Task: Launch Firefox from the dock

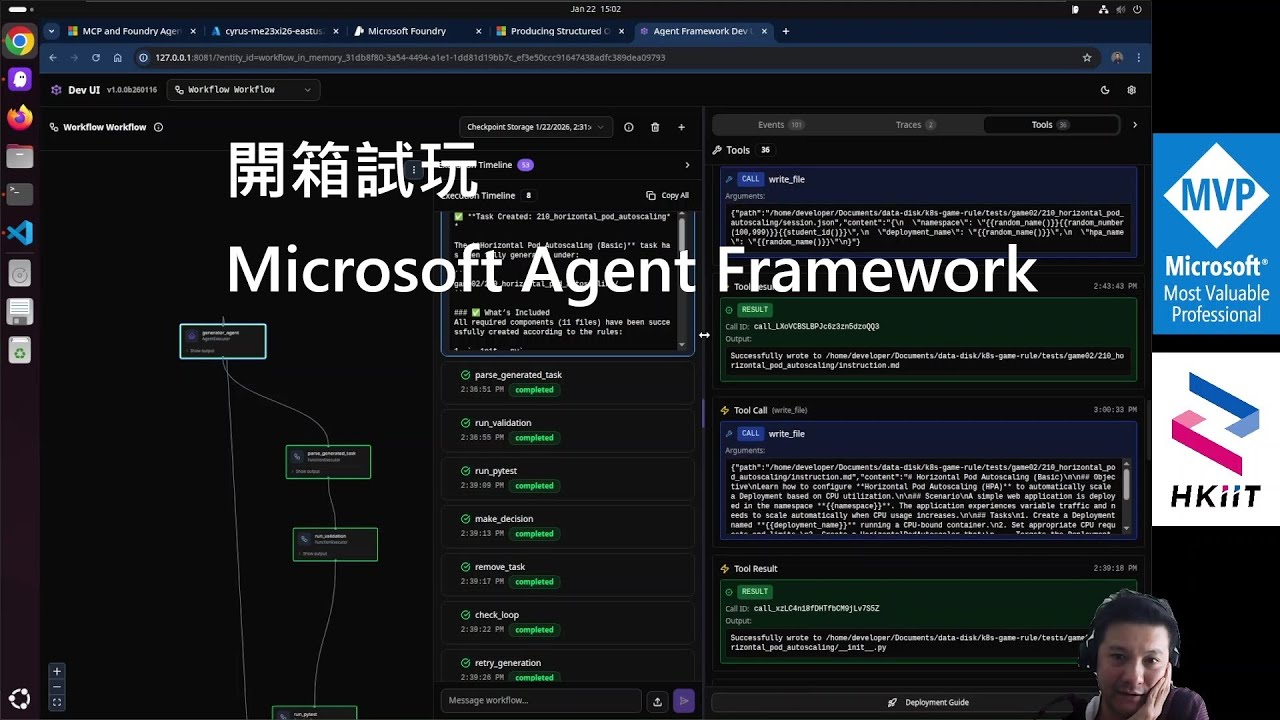Action: (x=19, y=117)
